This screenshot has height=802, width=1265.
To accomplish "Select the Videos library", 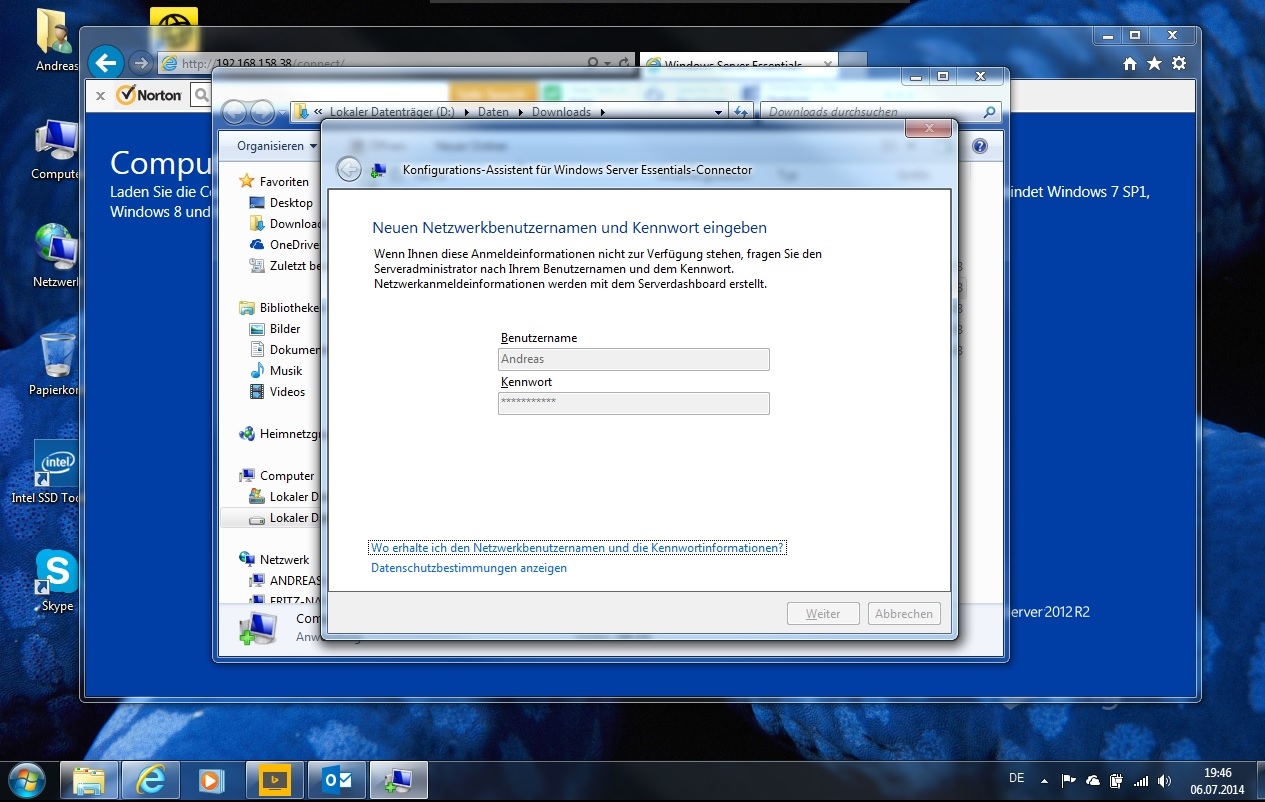I will [x=287, y=392].
